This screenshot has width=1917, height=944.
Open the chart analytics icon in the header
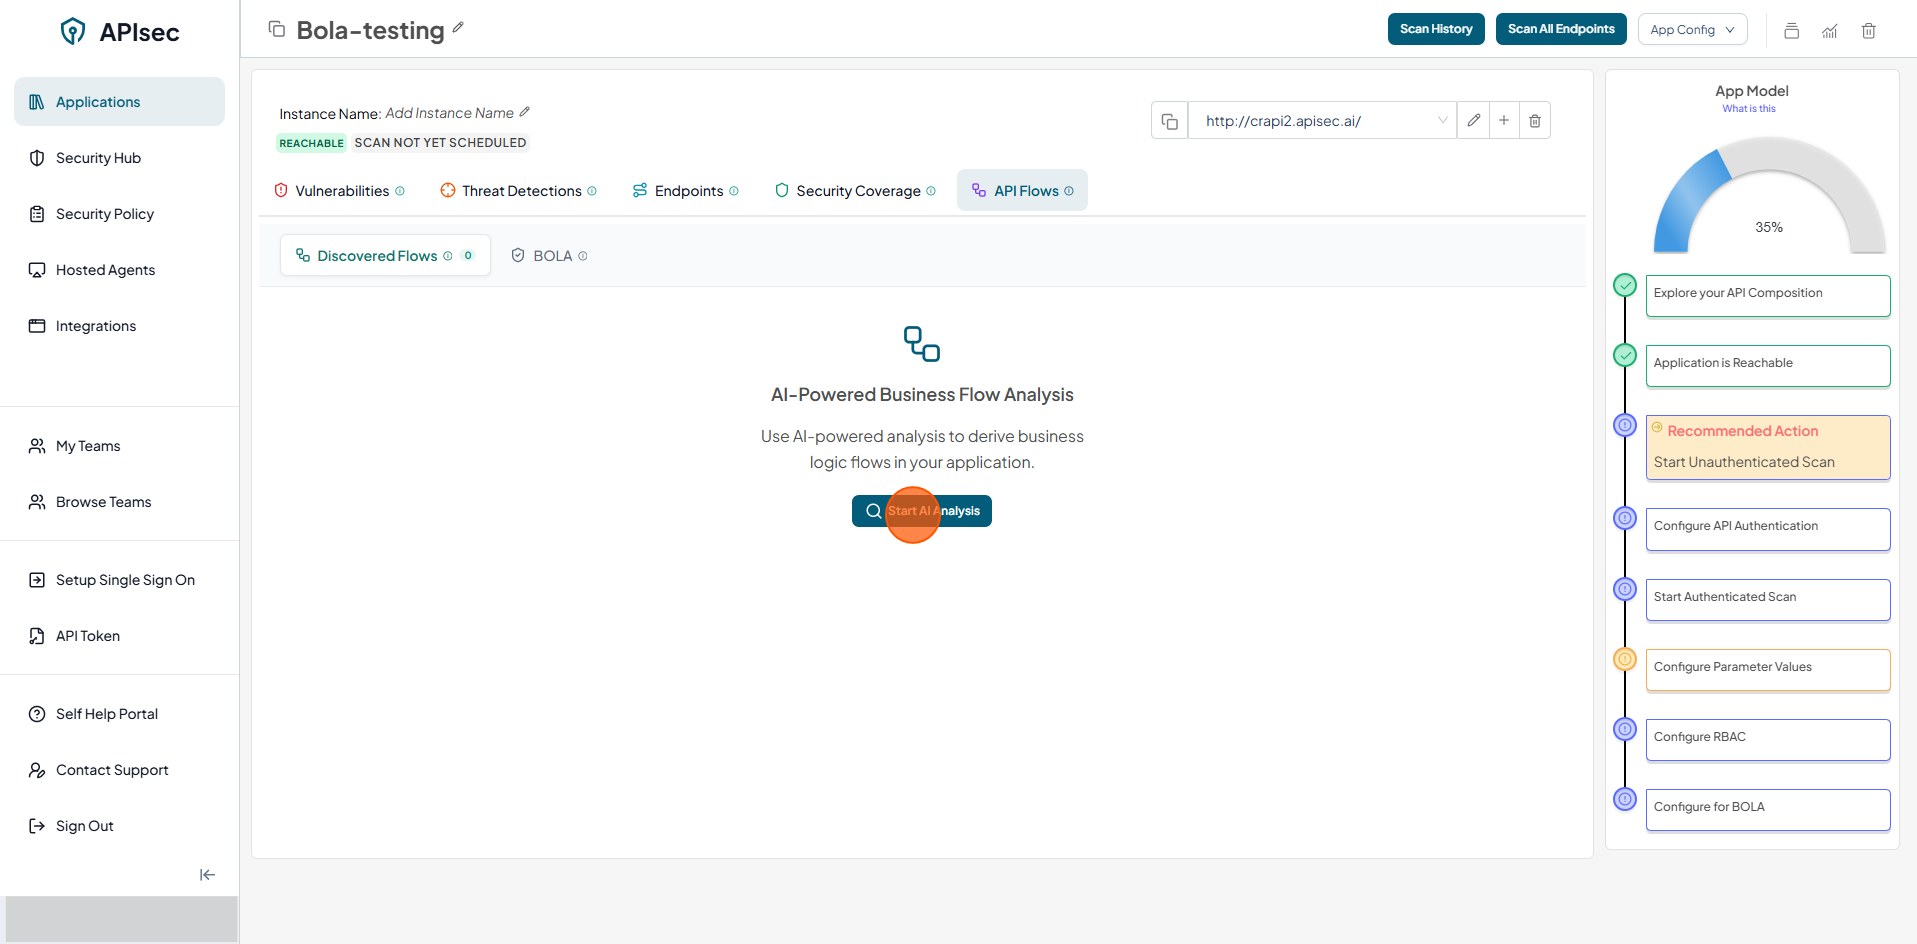point(1829,30)
